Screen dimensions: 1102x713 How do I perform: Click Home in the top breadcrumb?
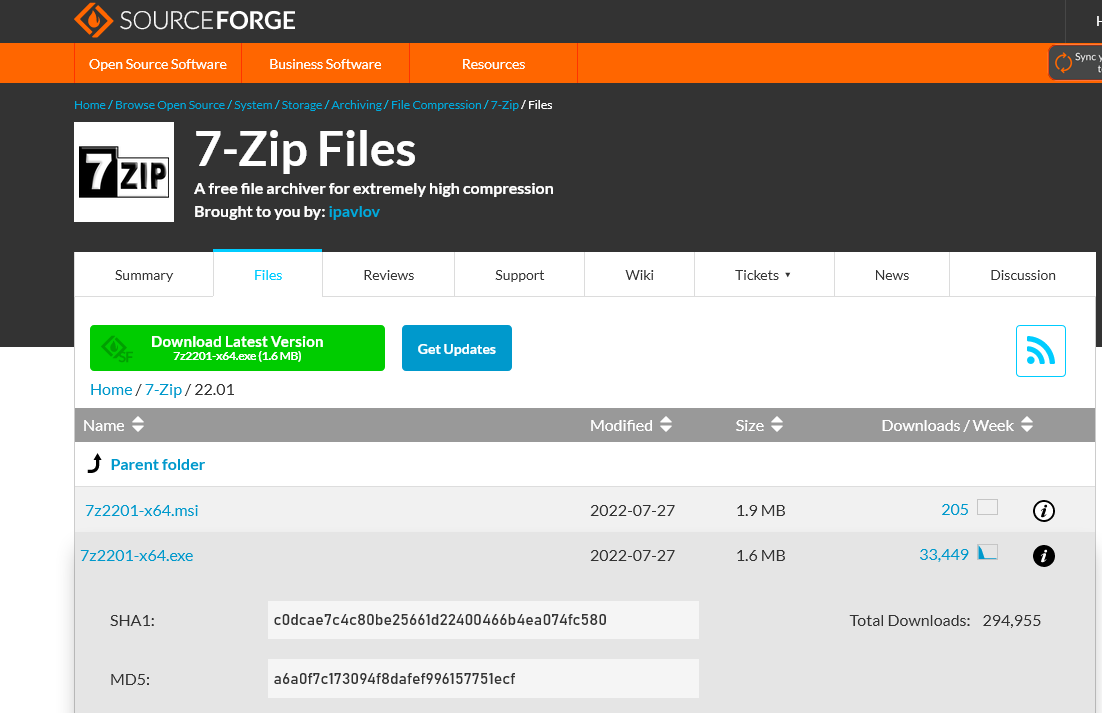click(x=90, y=105)
